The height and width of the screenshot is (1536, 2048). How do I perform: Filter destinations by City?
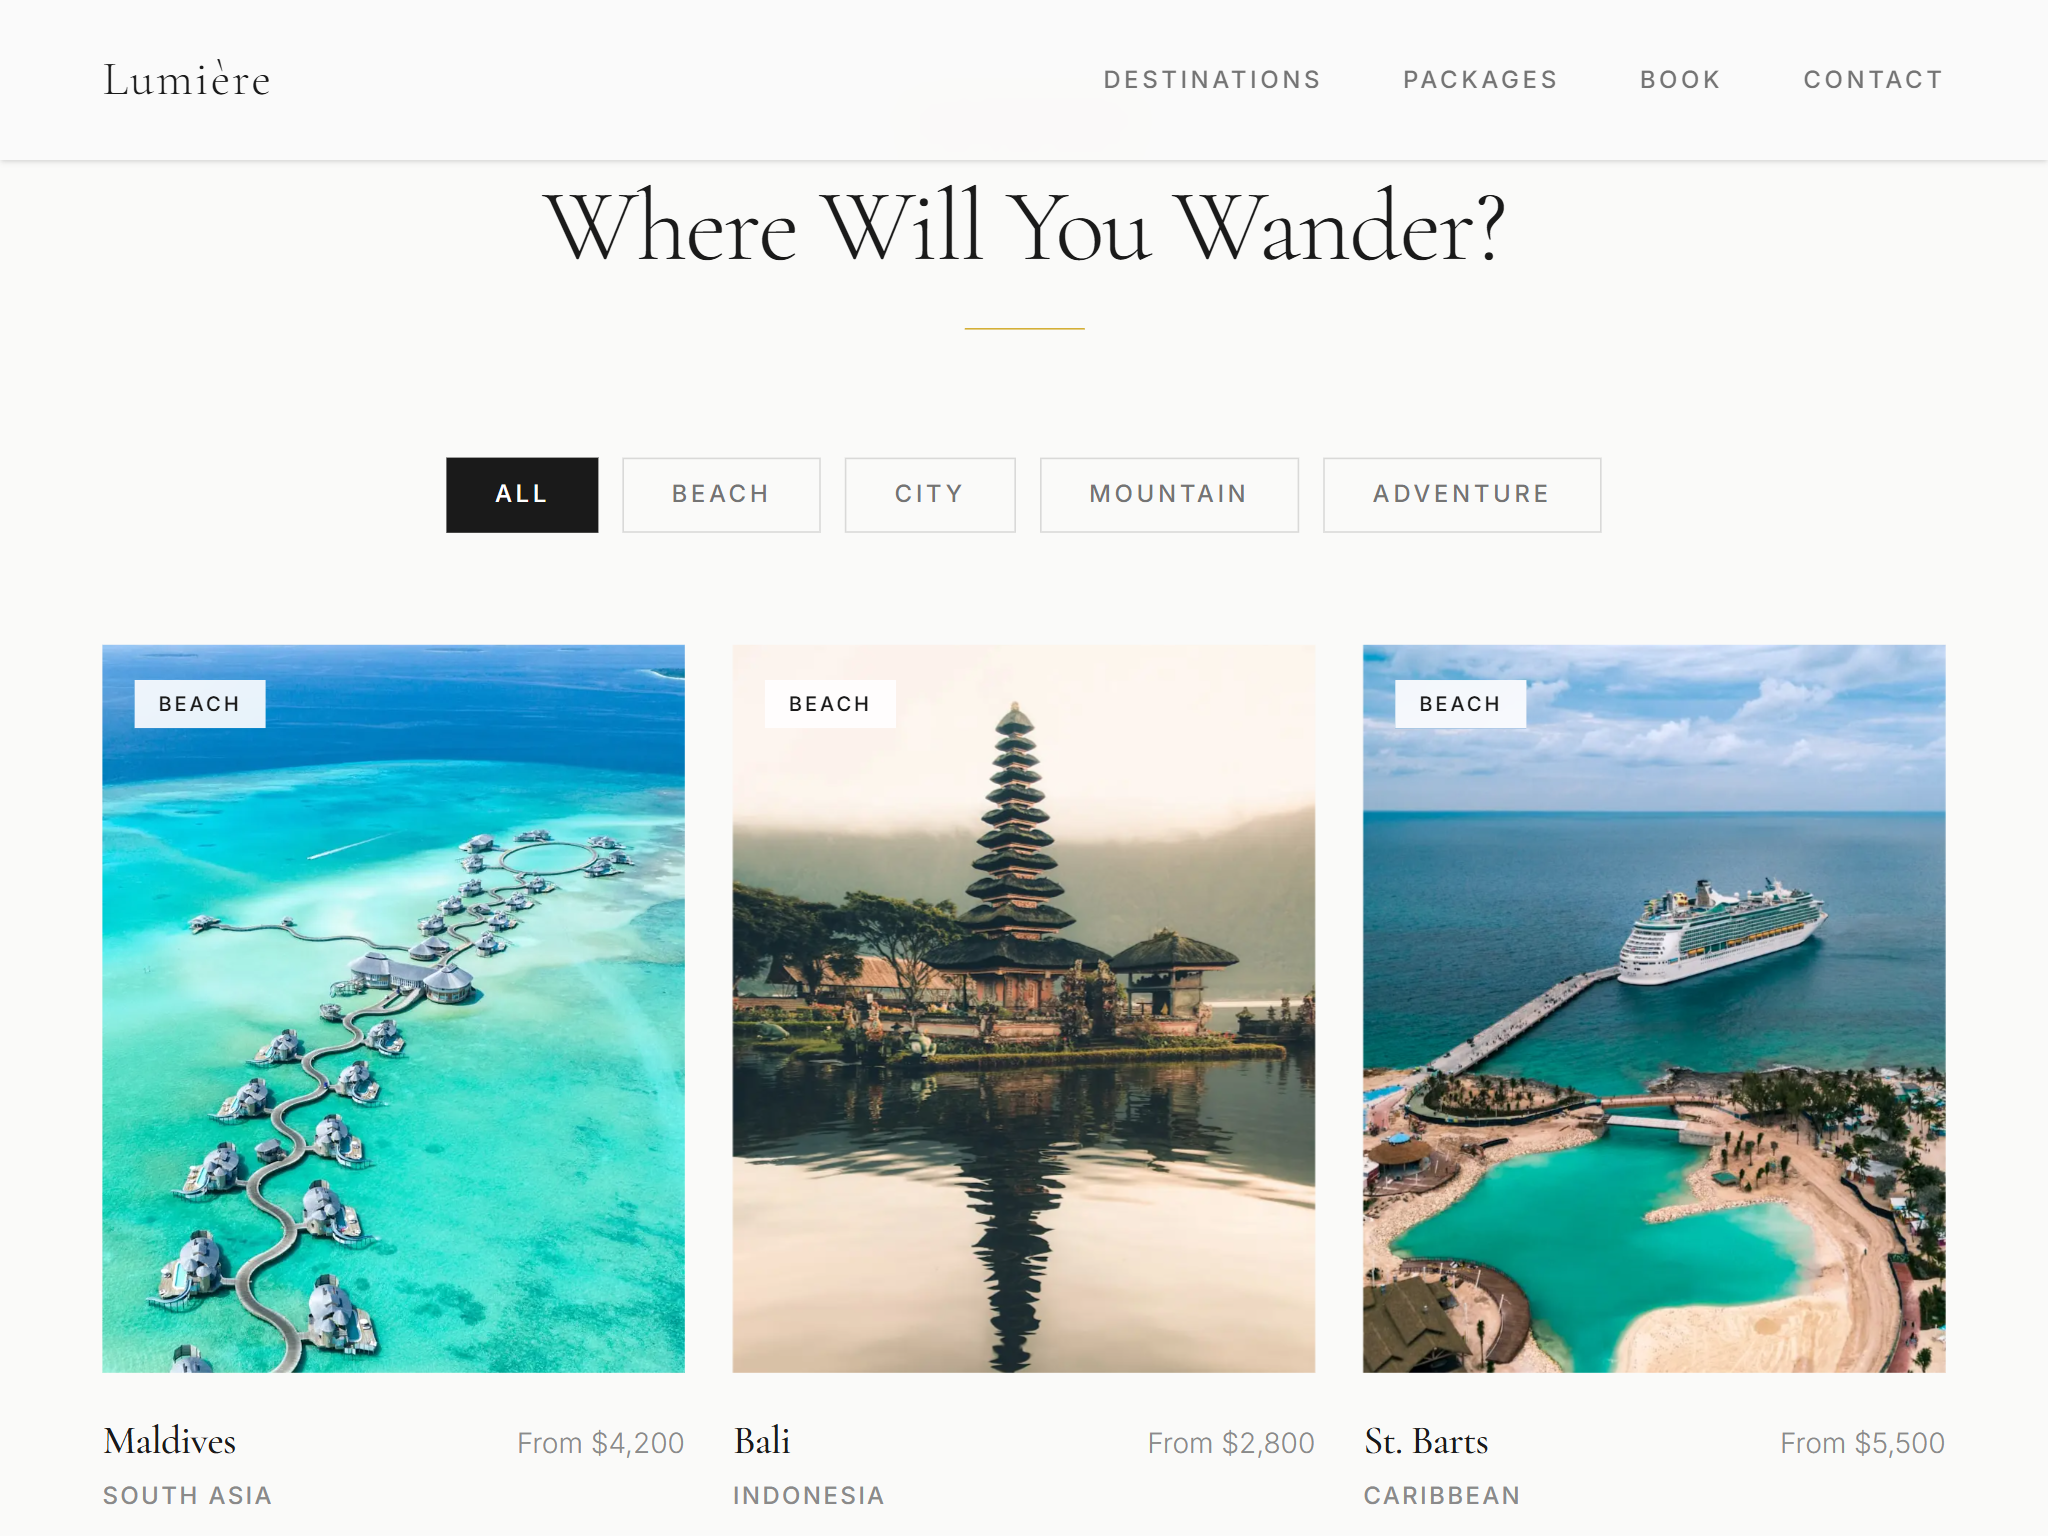930,495
